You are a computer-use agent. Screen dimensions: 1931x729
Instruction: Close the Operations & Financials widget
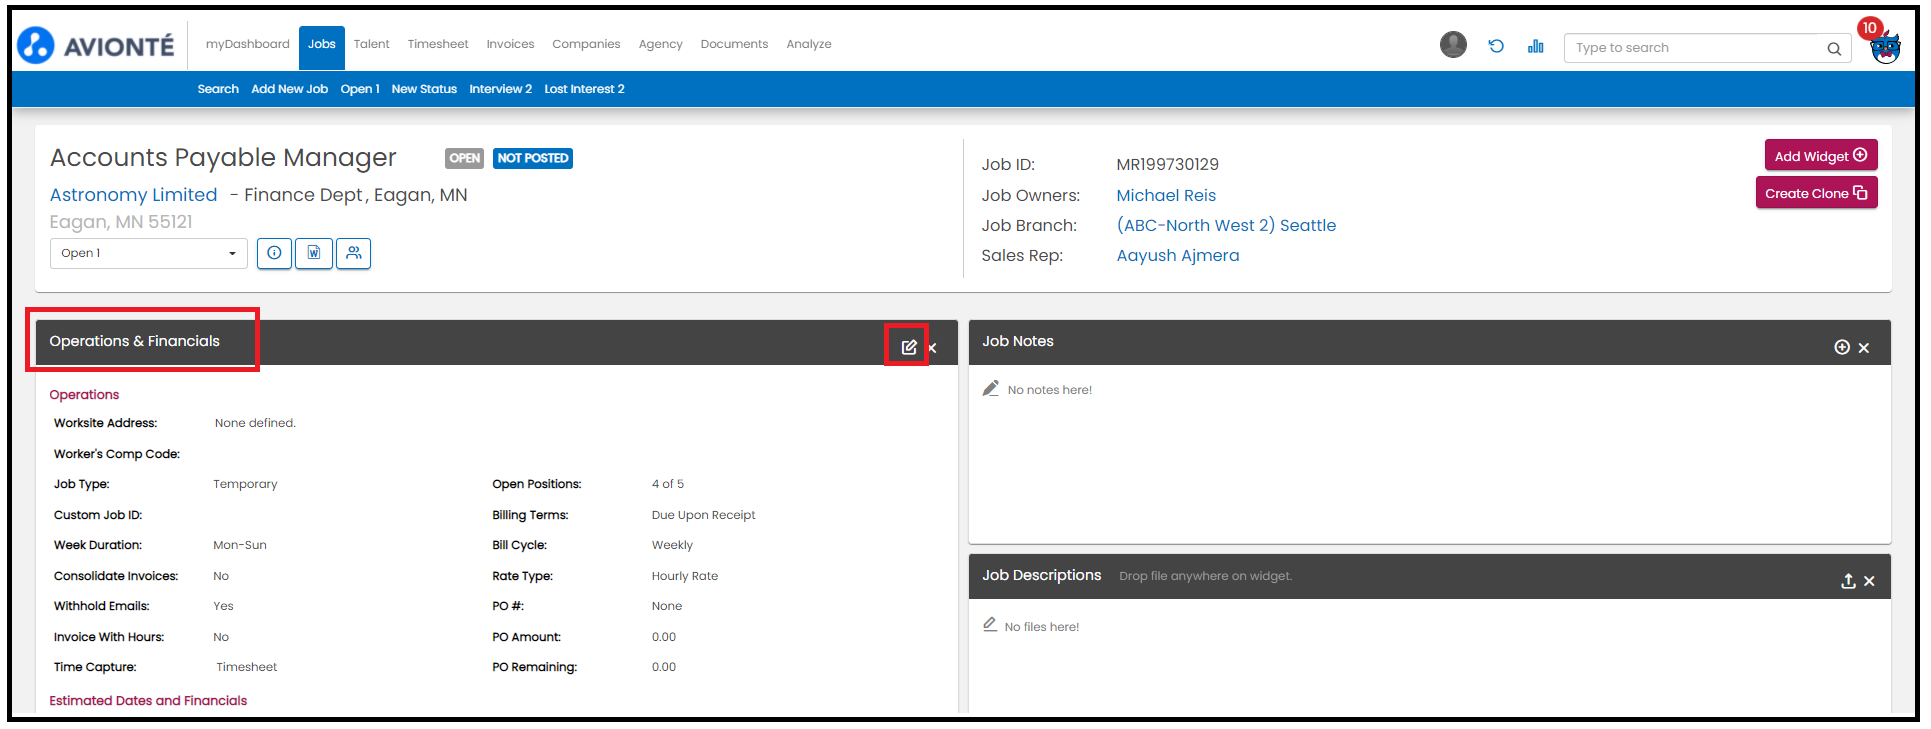(x=932, y=348)
